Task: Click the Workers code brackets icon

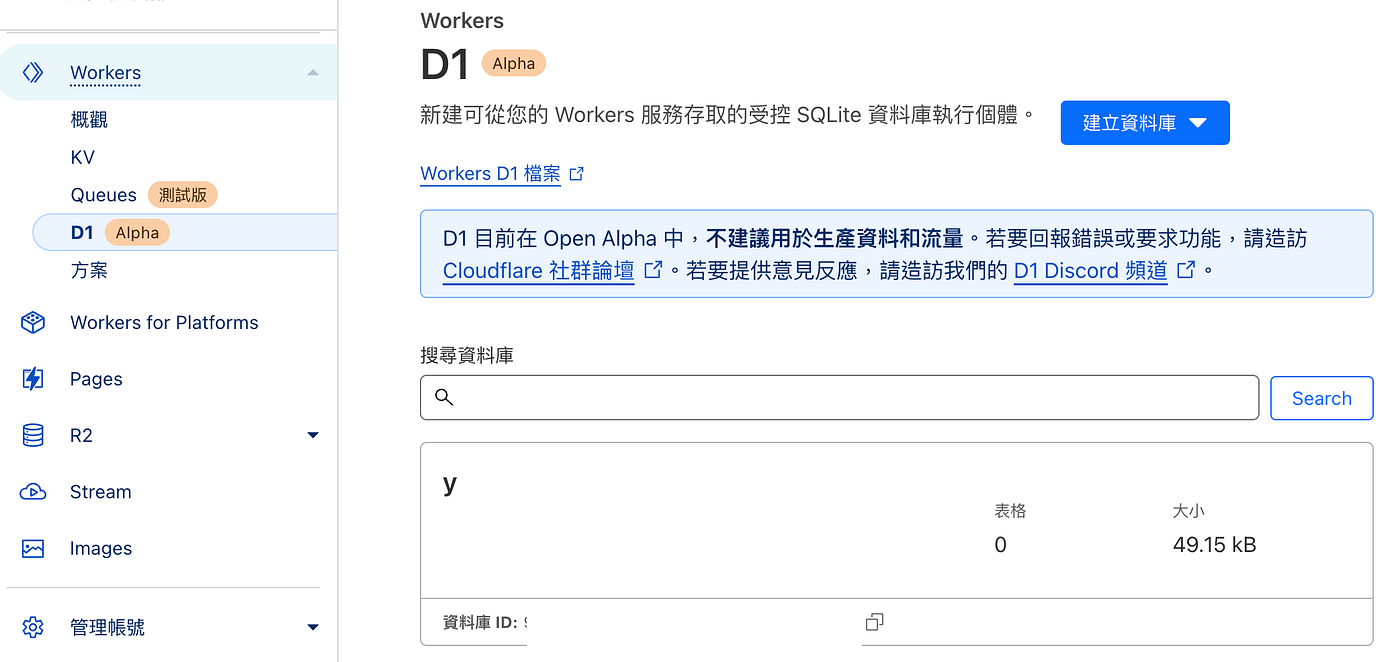Action: click(x=33, y=73)
